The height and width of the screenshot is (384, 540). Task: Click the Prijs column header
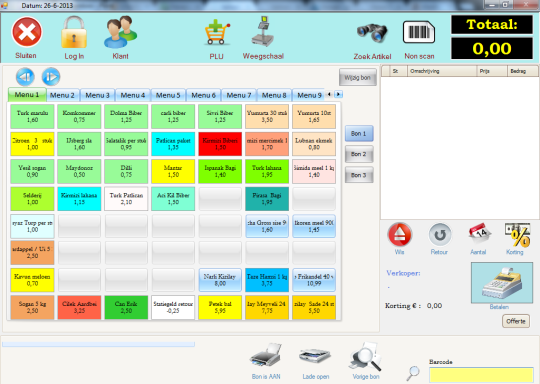coord(492,71)
